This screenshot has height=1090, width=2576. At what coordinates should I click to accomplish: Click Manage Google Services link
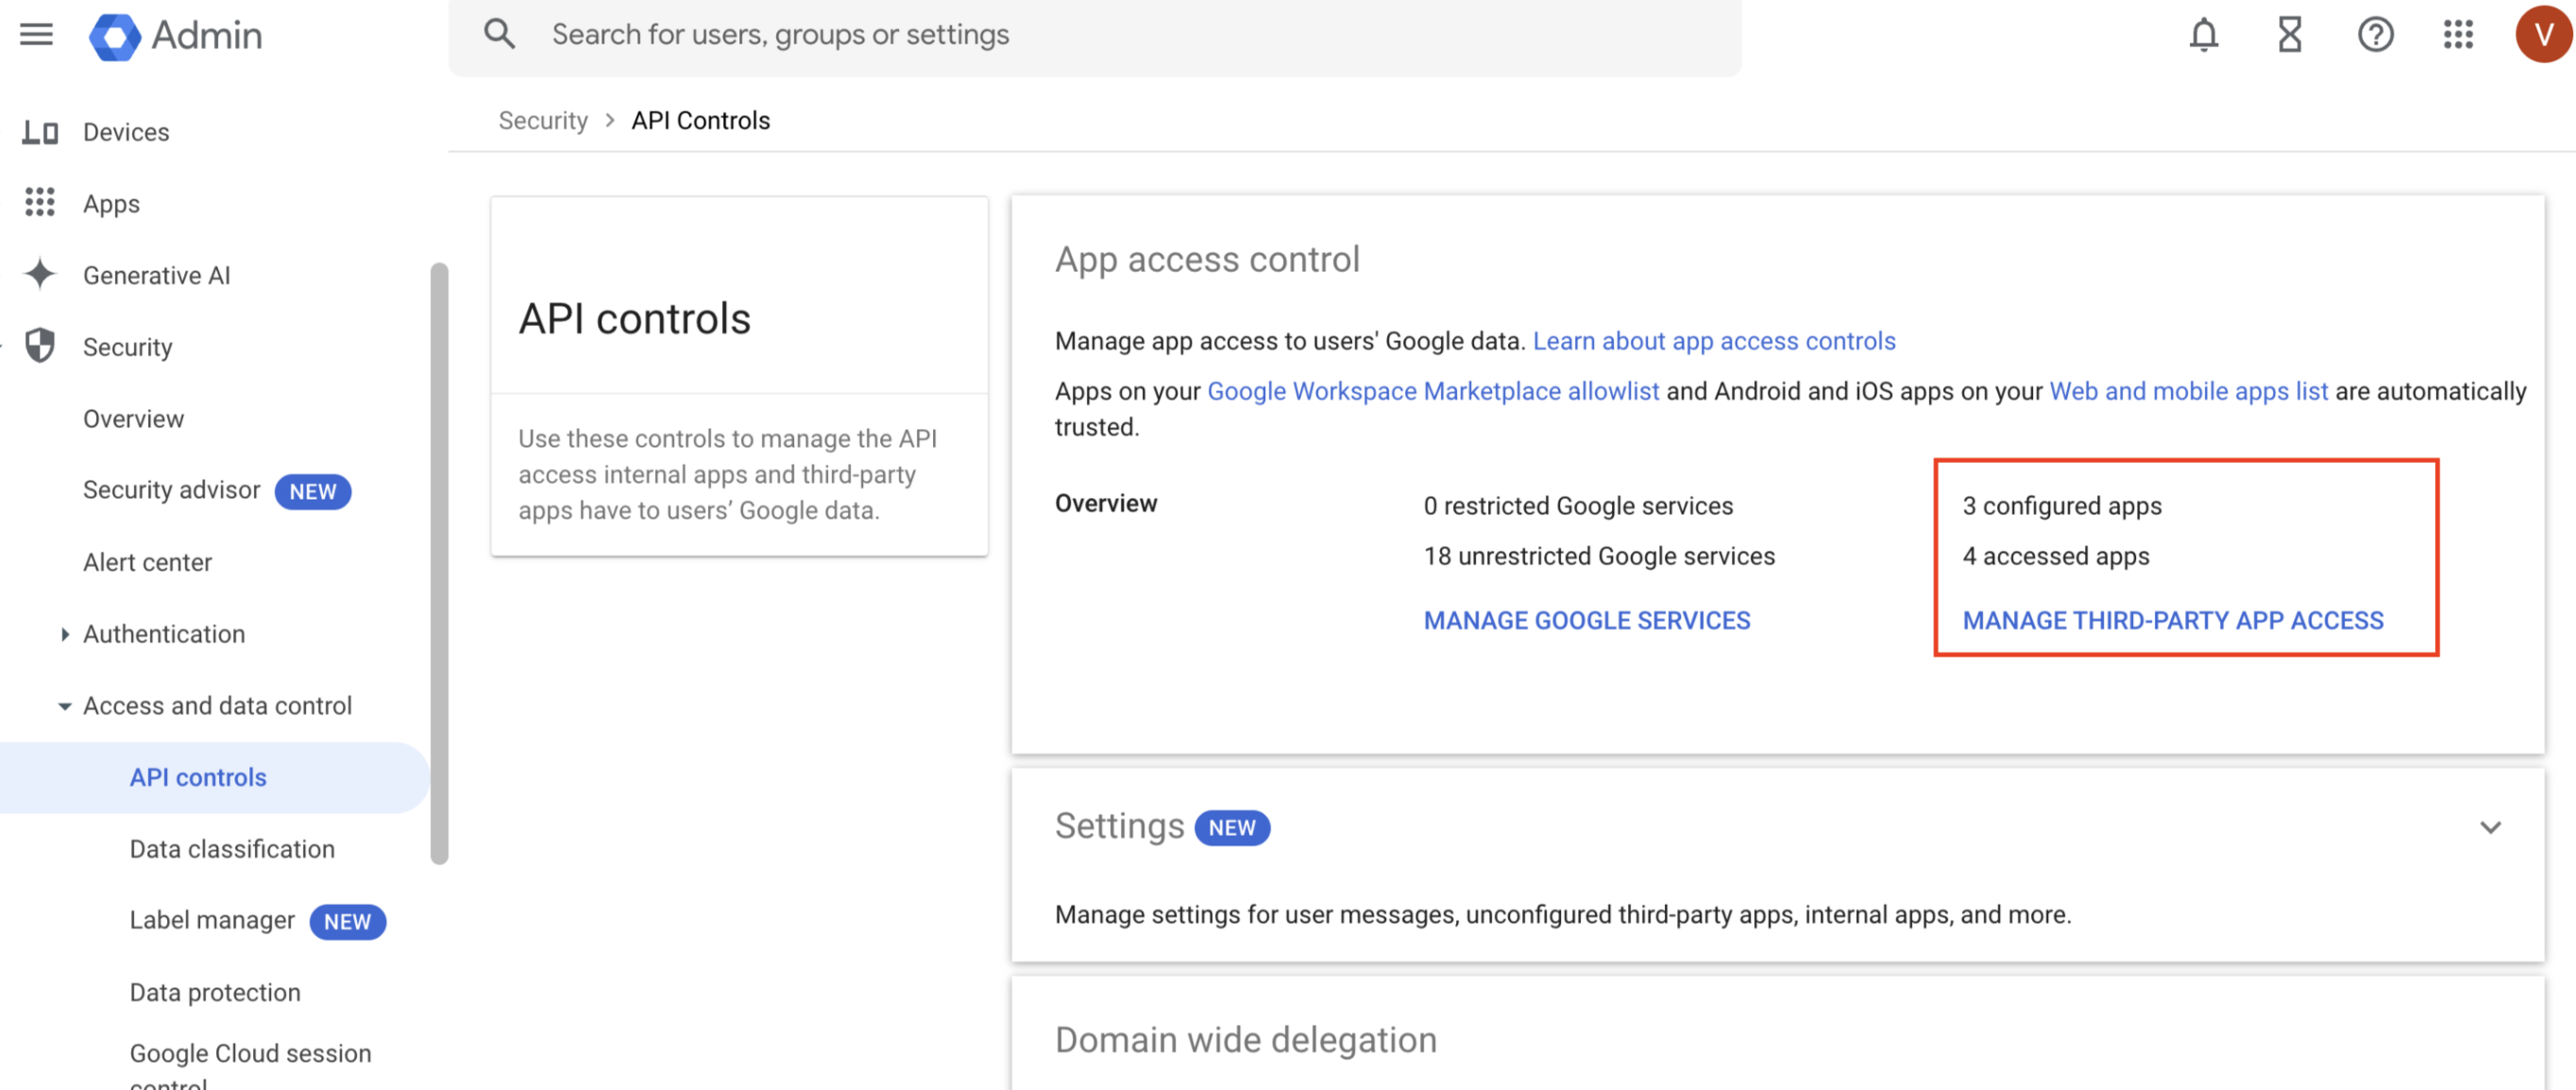pyautogui.click(x=1586, y=620)
